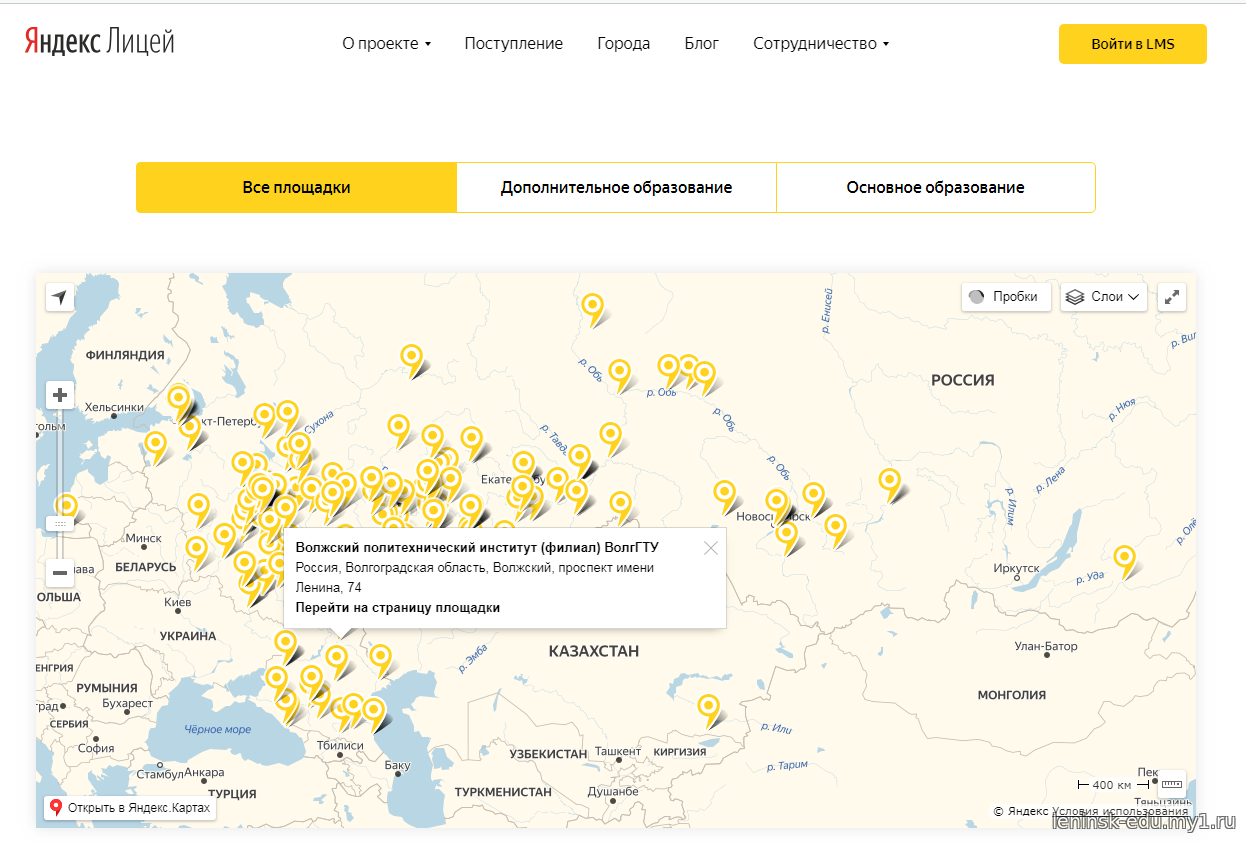The width and height of the screenshot is (1246, 843).
Task: Select the Все площадки tab
Action: [297, 188]
